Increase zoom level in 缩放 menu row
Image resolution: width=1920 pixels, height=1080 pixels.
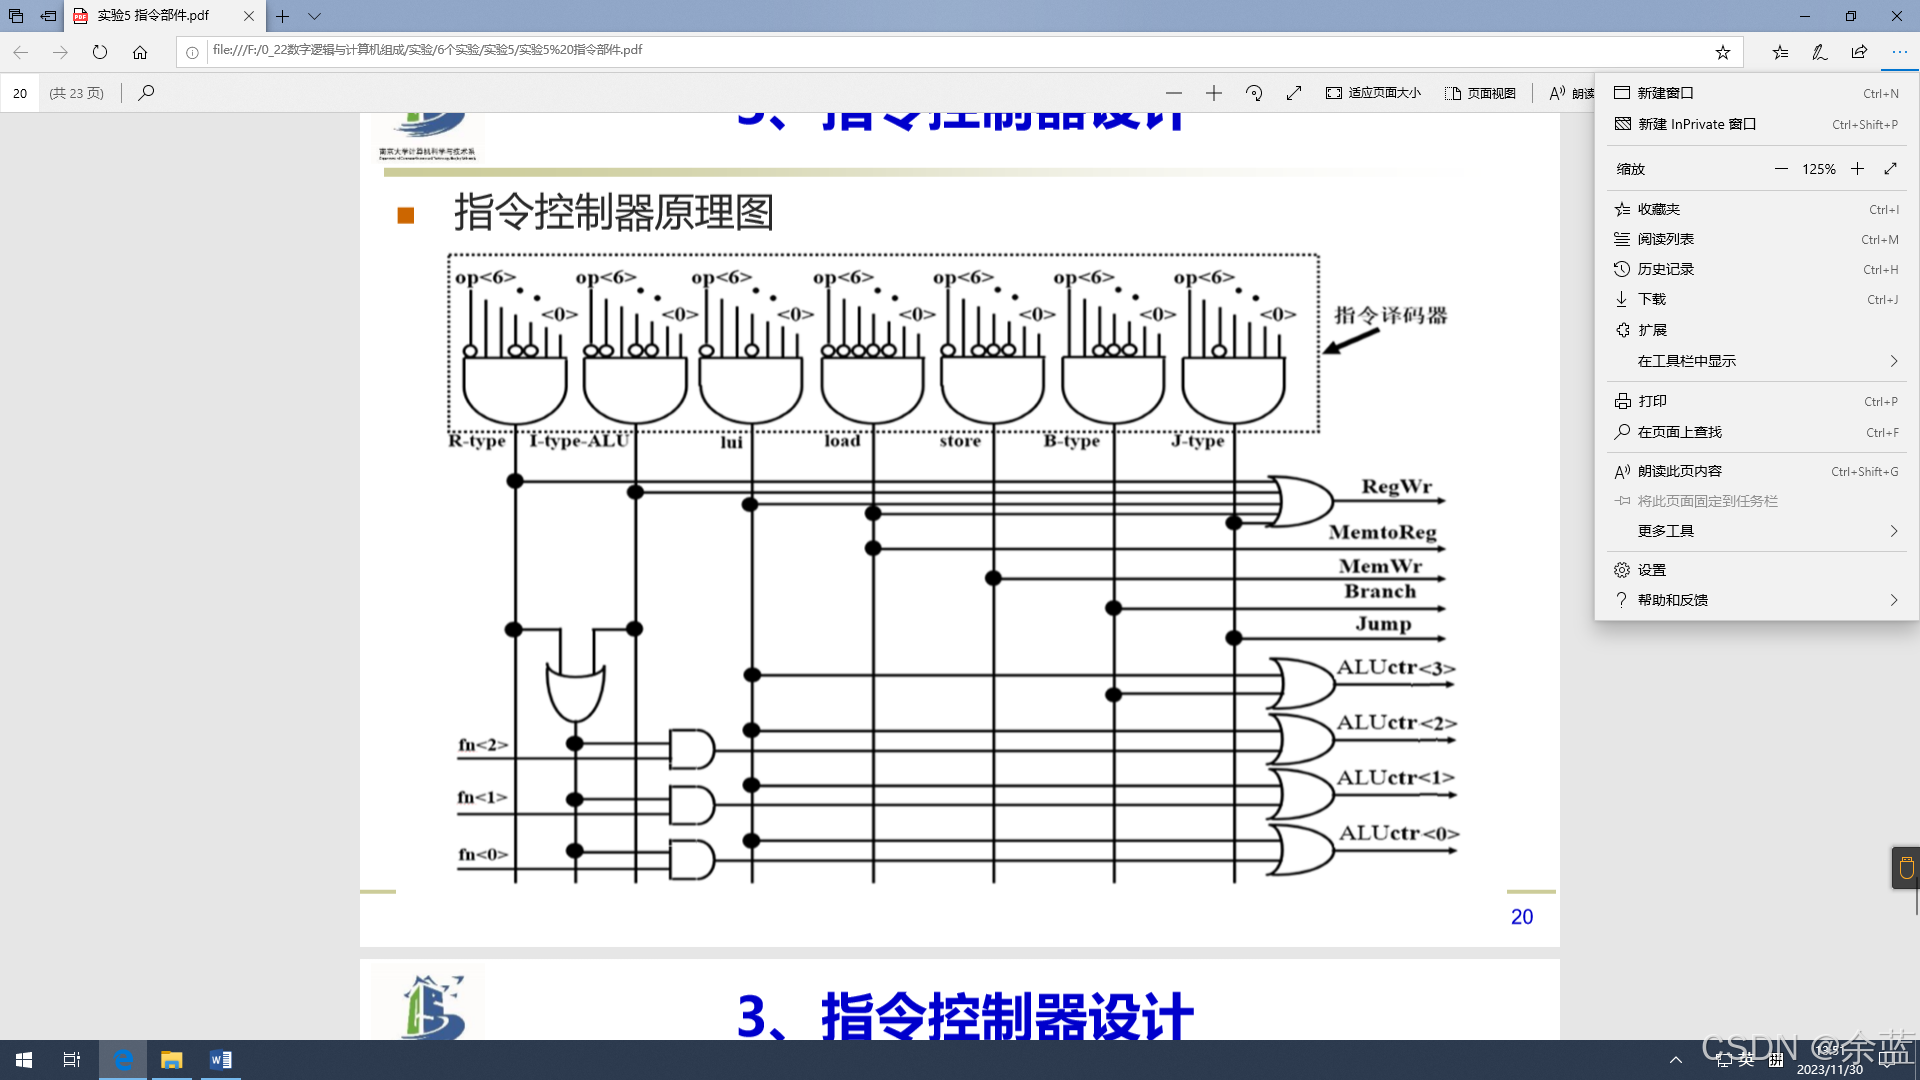coord(1857,169)
